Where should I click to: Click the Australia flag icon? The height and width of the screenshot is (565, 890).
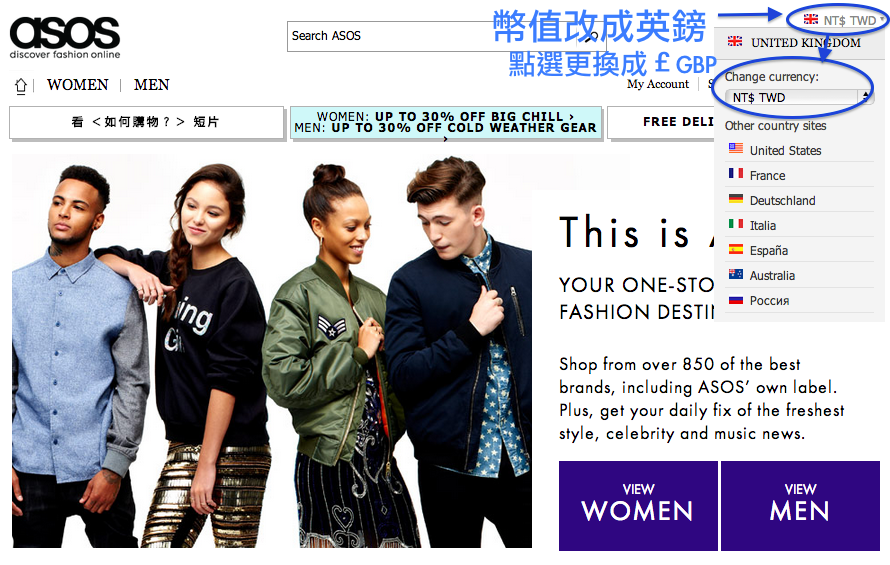click(736, 274)
